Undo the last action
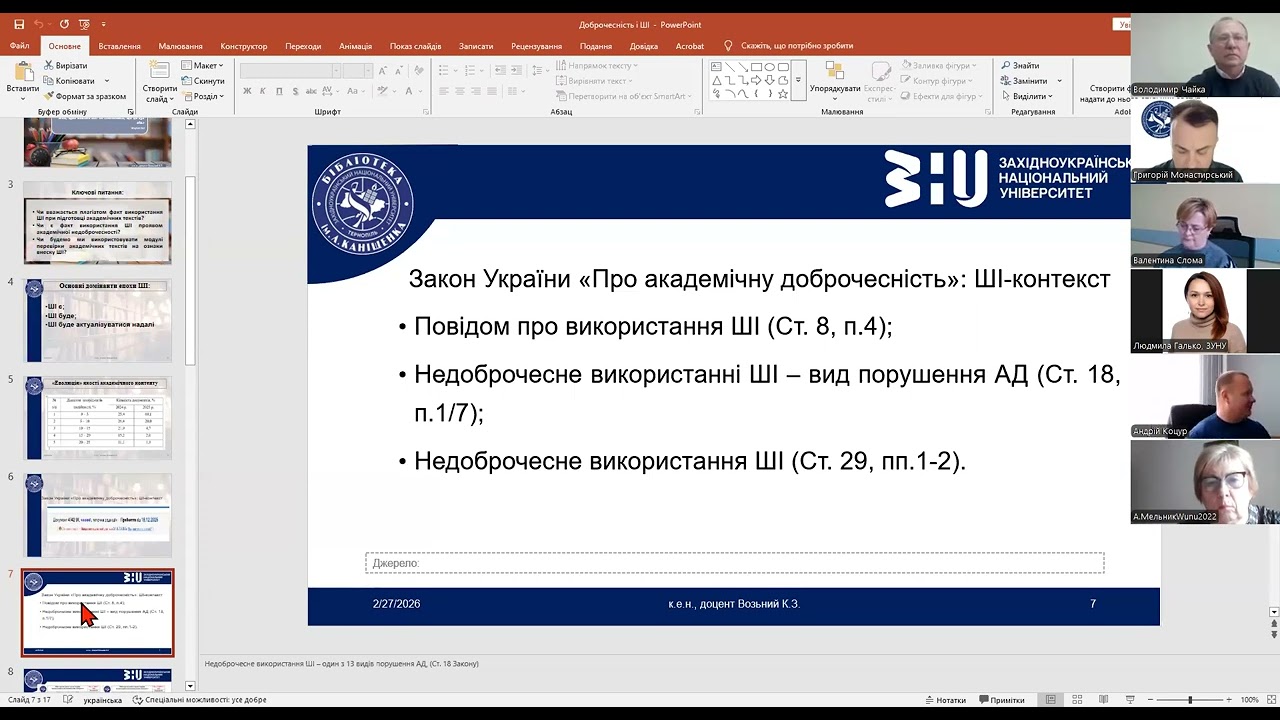The image size is (1280, 720). (40, 24)
